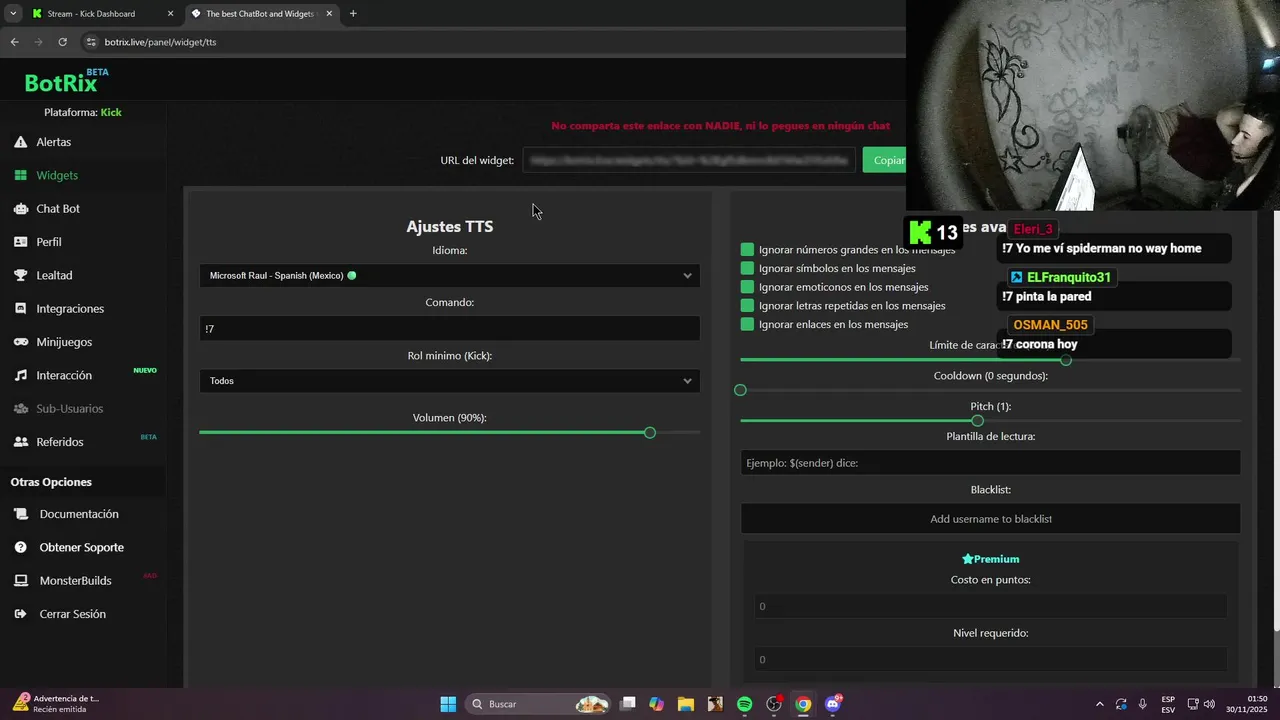1280x720 pixels.
Task: Toggle Ignorar símbolos en los mensajes
Action: (747, 268)
